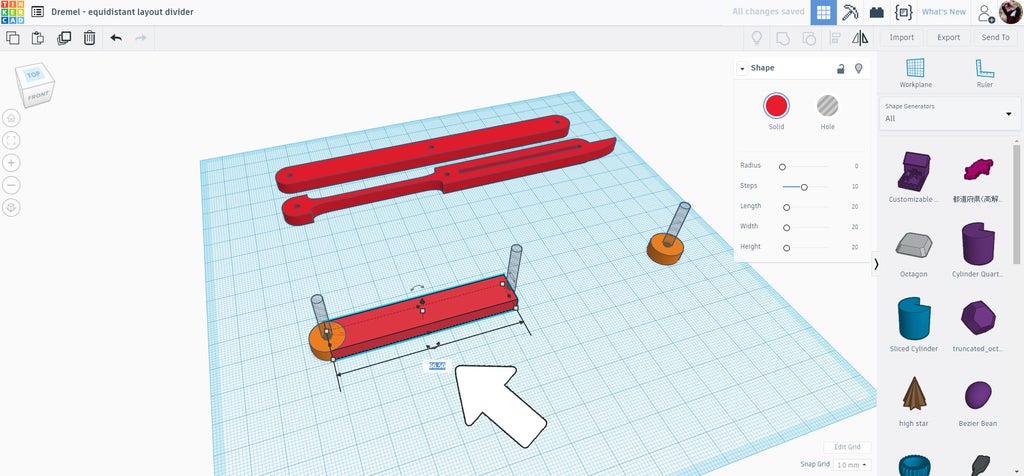Image resolution: width=1024 pixels, height=476 pixels.
Task: Select the Ruler tool
Action: pos(984,72)
